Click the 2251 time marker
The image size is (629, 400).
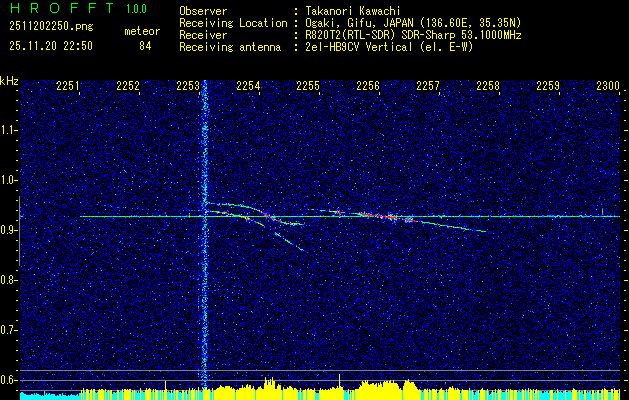(68, 86)
